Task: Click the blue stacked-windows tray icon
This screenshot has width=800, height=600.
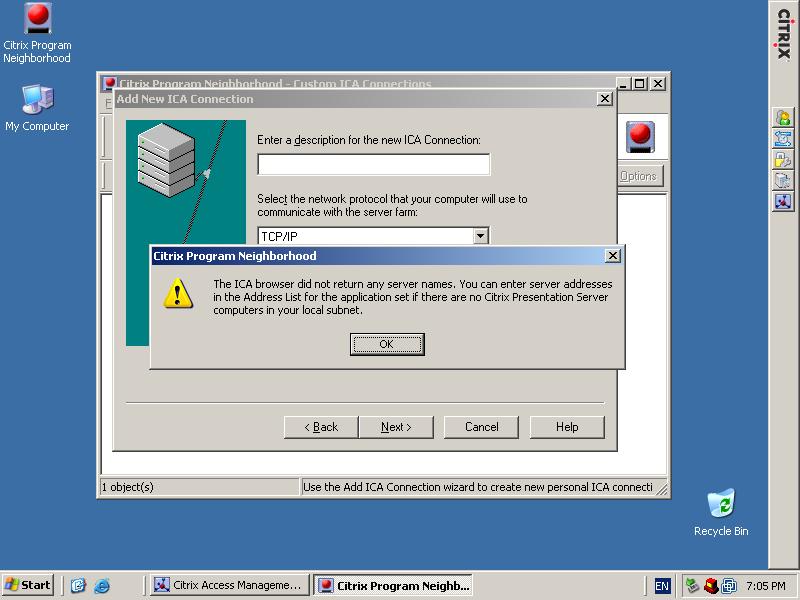Action: click(x=730, y=586)
